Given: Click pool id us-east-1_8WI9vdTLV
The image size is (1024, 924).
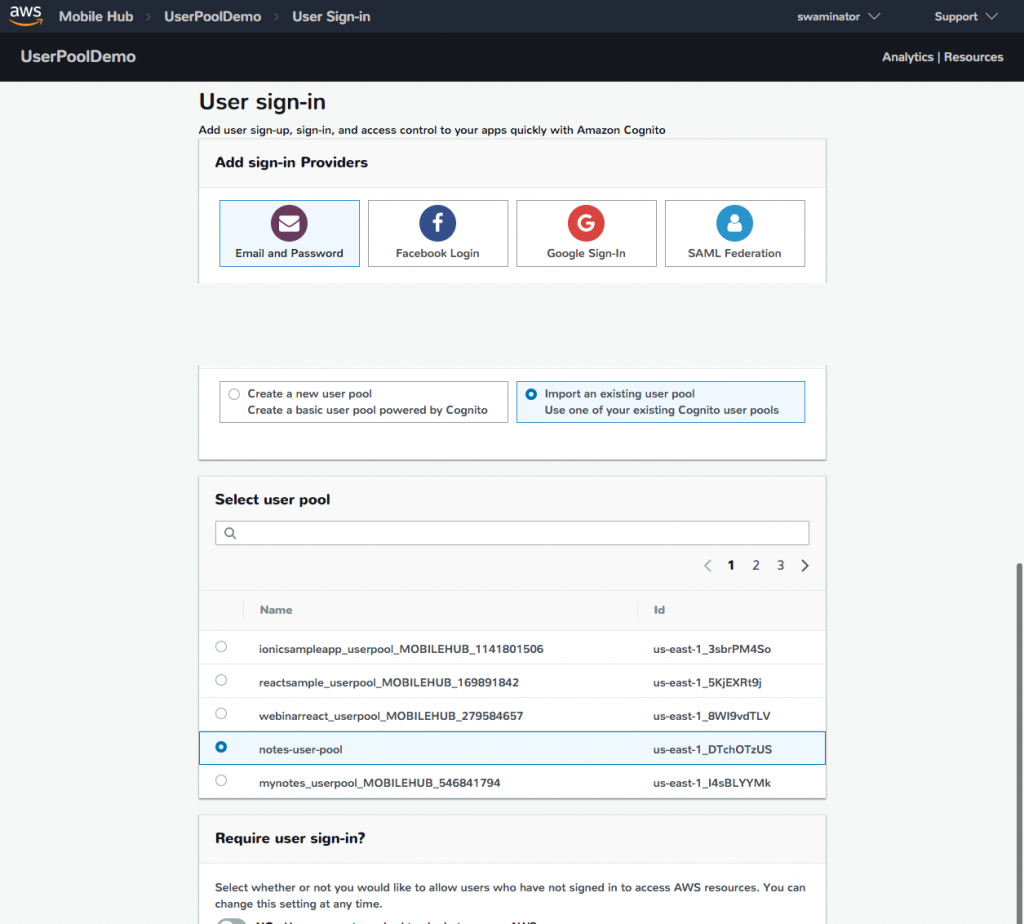Looking at the screenshot, I should pos(711,716).
